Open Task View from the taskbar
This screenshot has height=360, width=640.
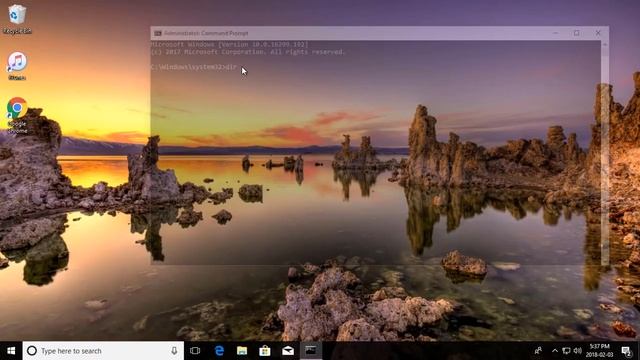pos(195,351)
